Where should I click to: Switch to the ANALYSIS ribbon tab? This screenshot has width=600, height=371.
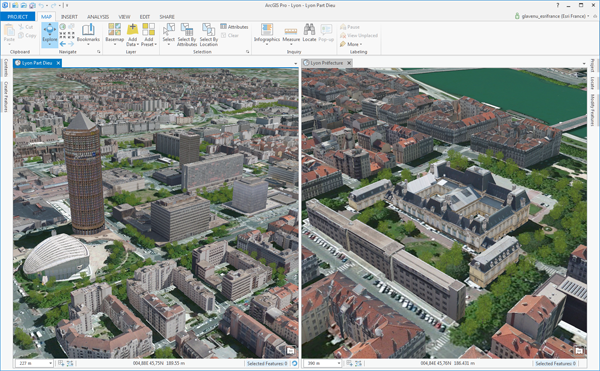98,17
